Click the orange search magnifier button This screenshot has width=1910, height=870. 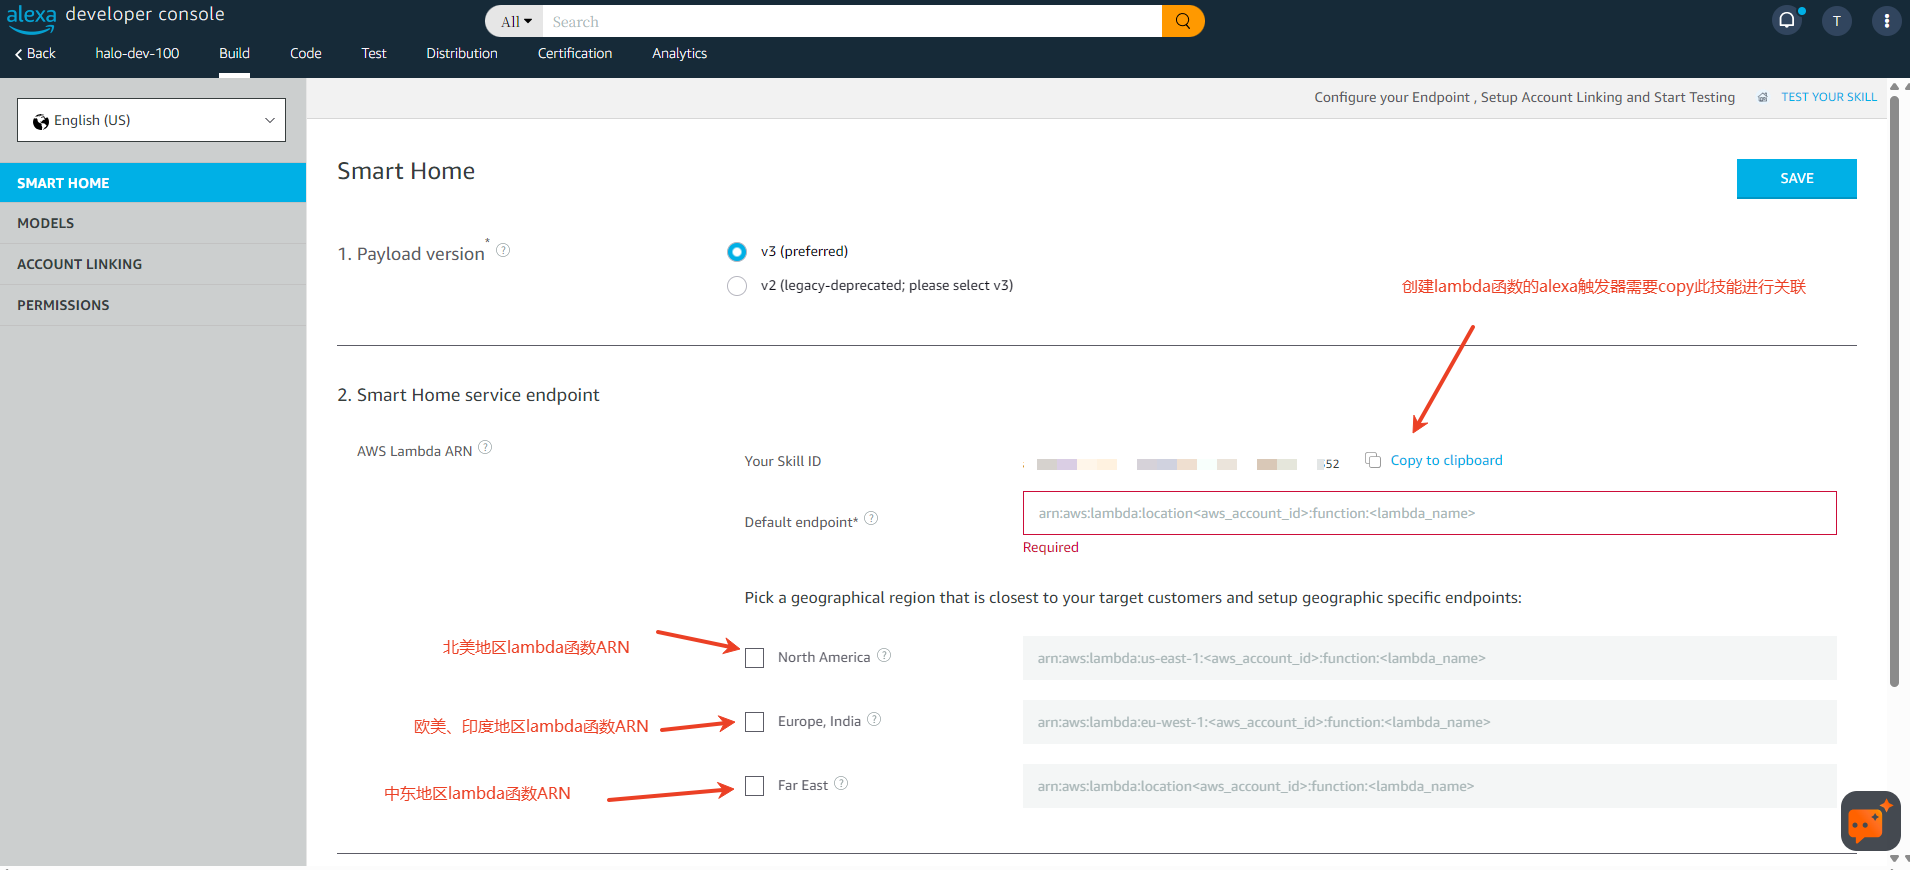[1183, 21]
